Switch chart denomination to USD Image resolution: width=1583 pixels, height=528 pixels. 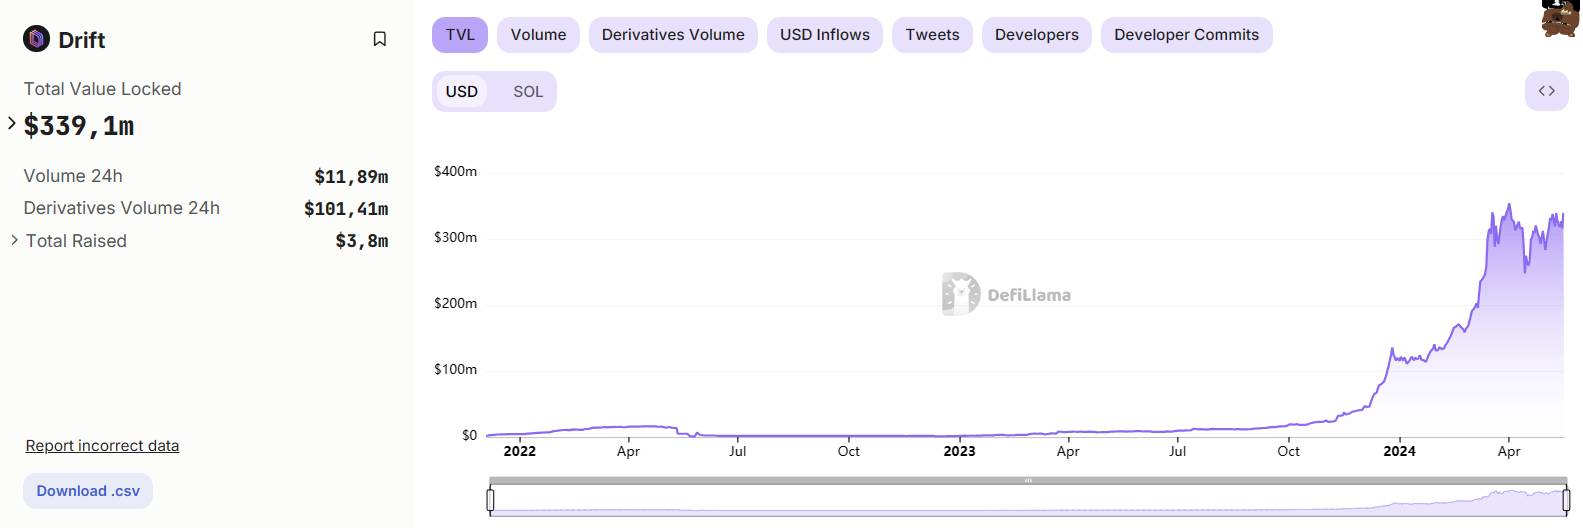click(462, 91)
